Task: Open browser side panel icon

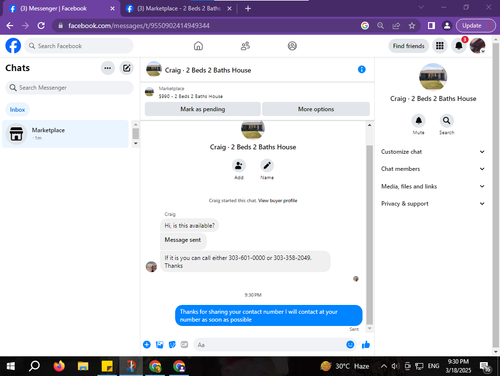Action: (x=431, y=26)
